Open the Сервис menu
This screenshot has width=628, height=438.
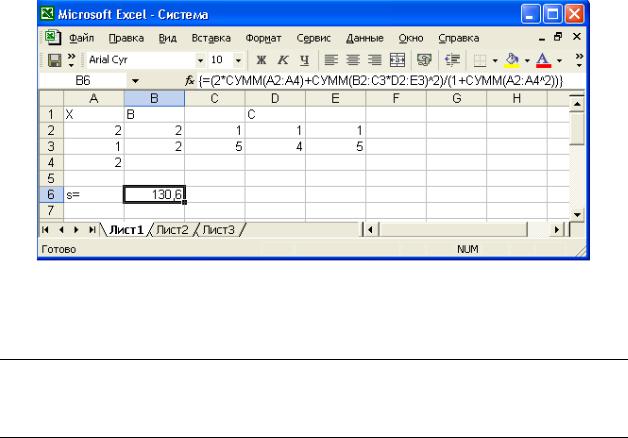(314, 38)
